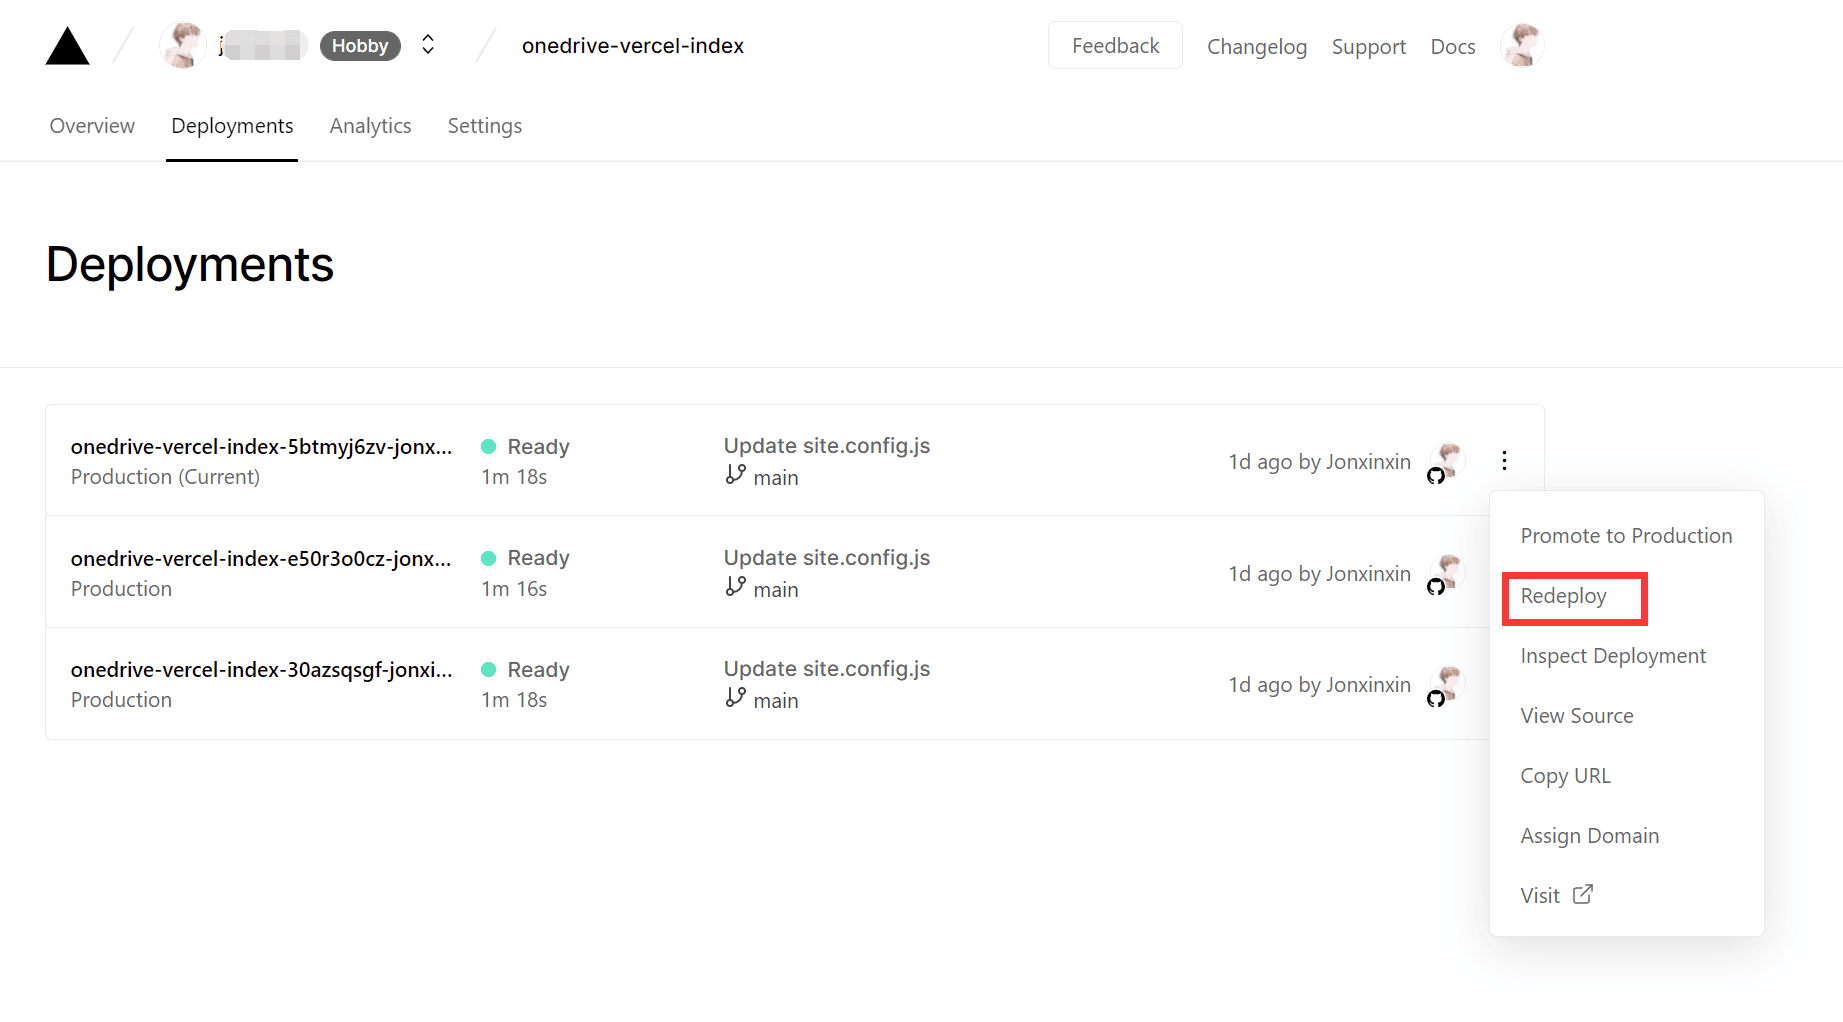Screen dimensions: 1843x1022
Task: Open the onedrive-vercel-index project breadcrumb
Action: [633, 46]
